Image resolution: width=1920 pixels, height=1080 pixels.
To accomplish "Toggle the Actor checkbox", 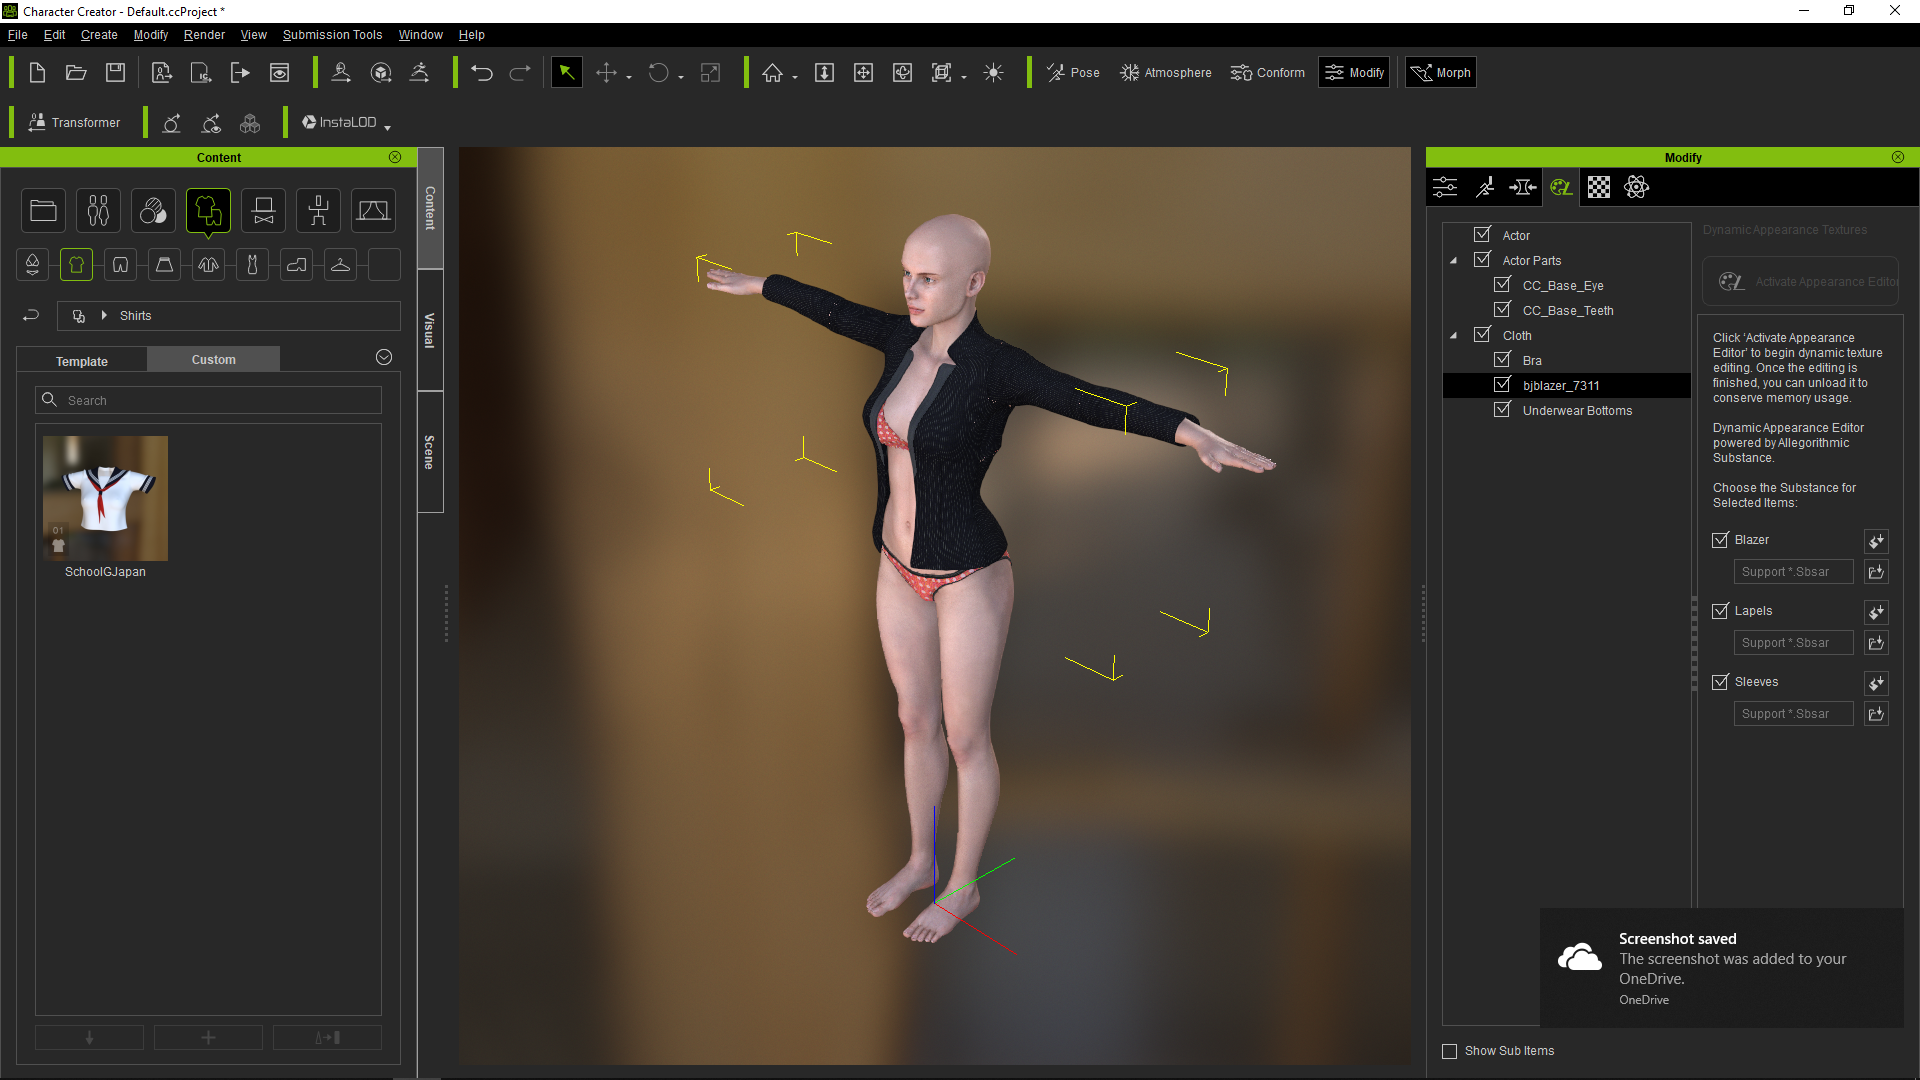I will point(1482,235).
